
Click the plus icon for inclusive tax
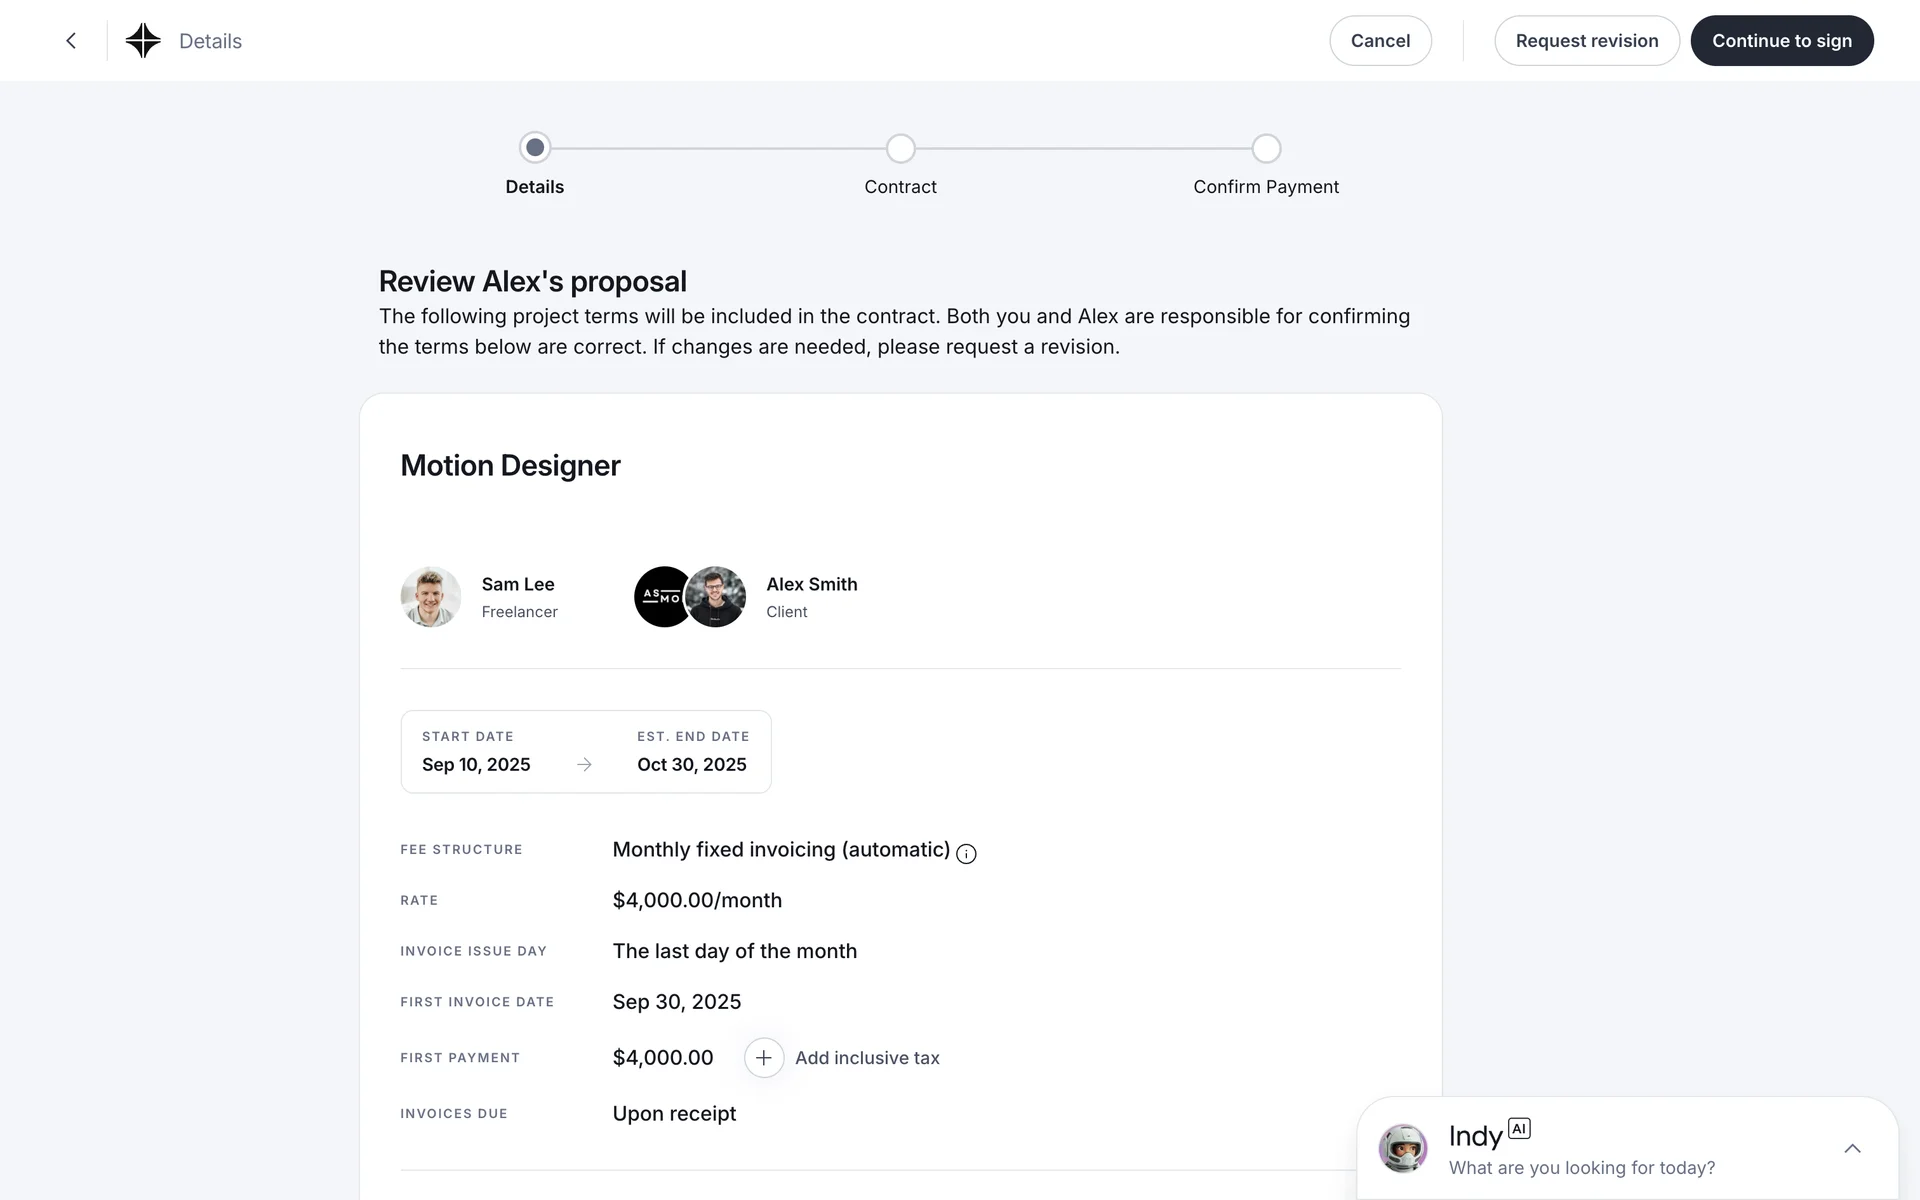764,1058
